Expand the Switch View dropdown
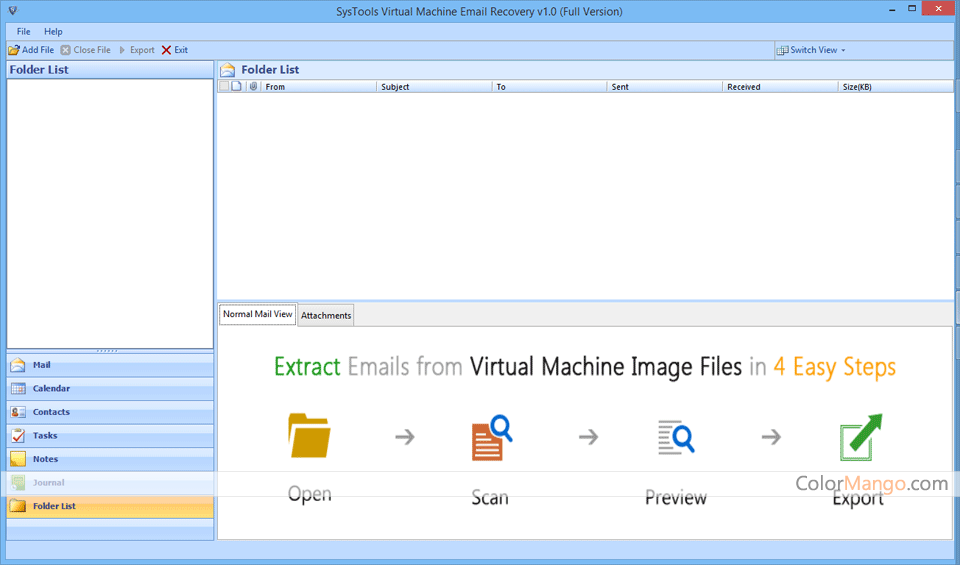 [x=812, y=50]
